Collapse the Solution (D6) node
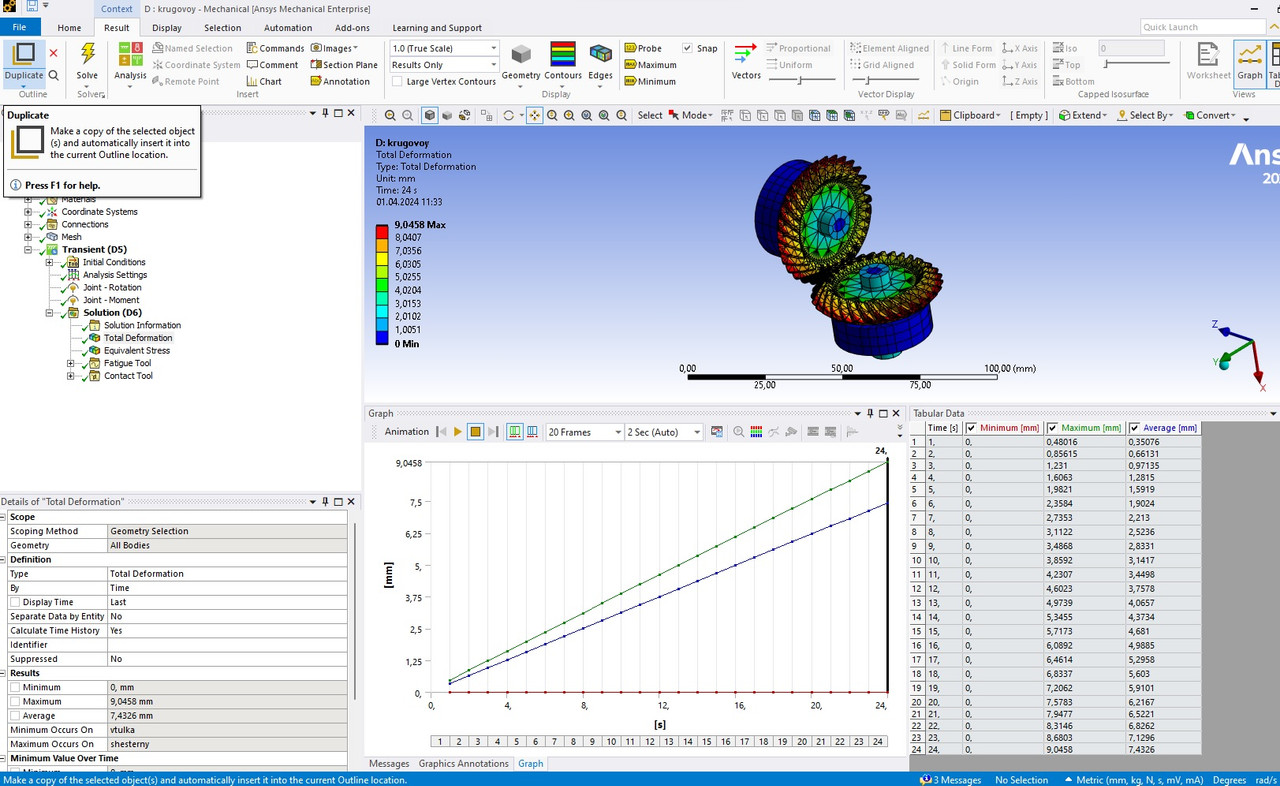Viewport: 1280px width, 786px height. tap(49, 313)
